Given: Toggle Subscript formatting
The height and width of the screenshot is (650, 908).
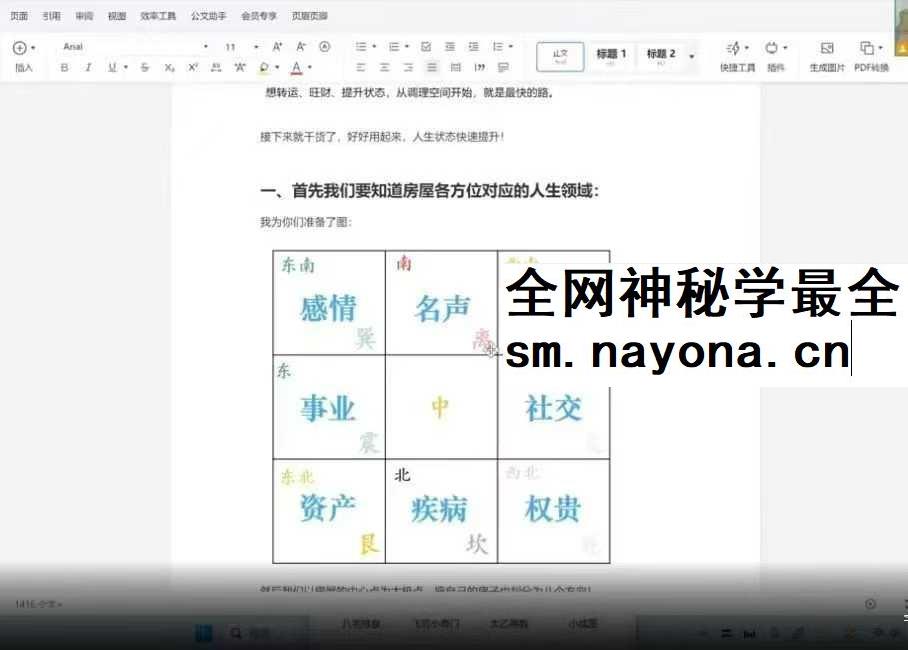Looking at the screenshot, I should (x=169, y=68).
